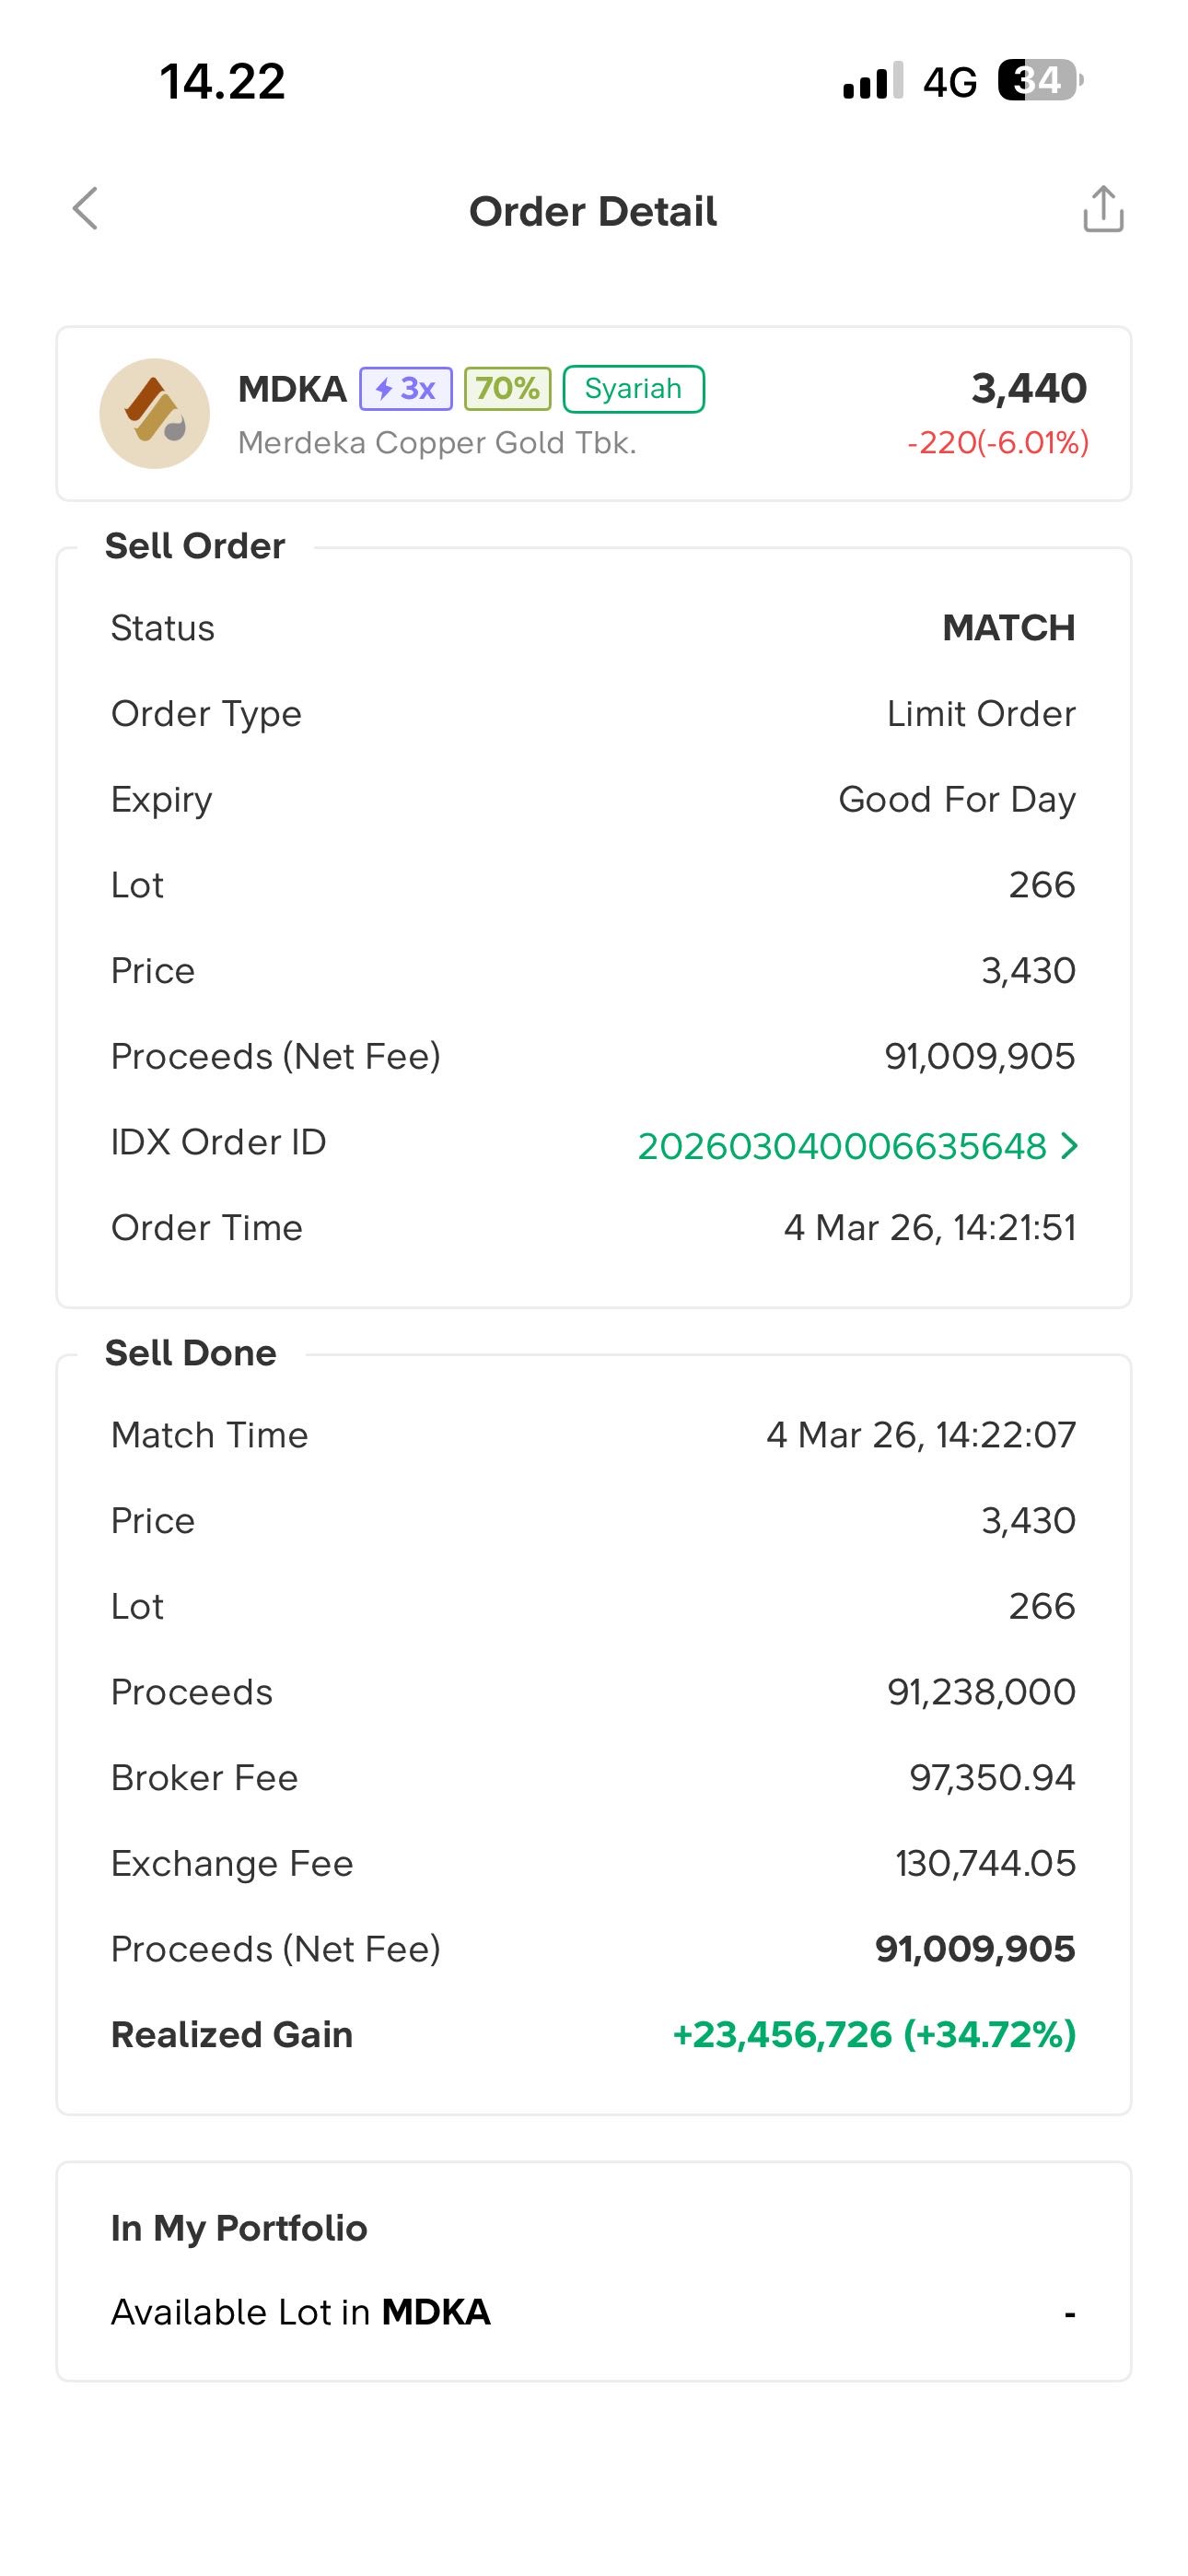Screen dimensions: 1188x2576
Task: Tap the battery indicator in status bar
Action: (1039, 81)
